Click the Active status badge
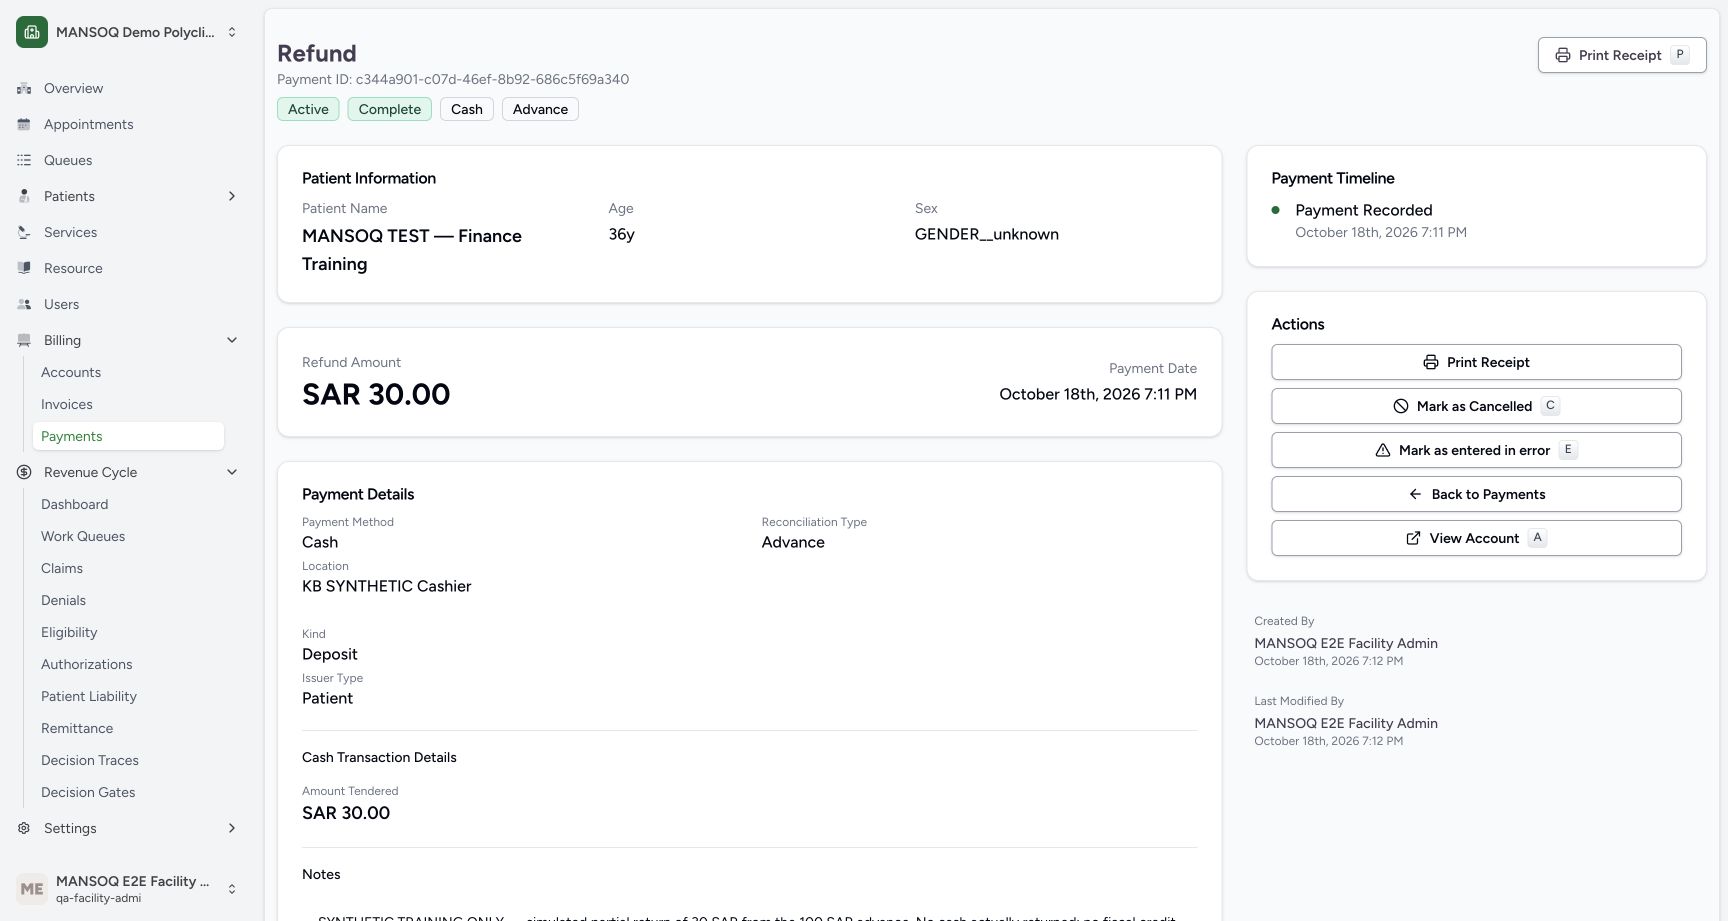1728x921 pixels. tap(308, 109)
